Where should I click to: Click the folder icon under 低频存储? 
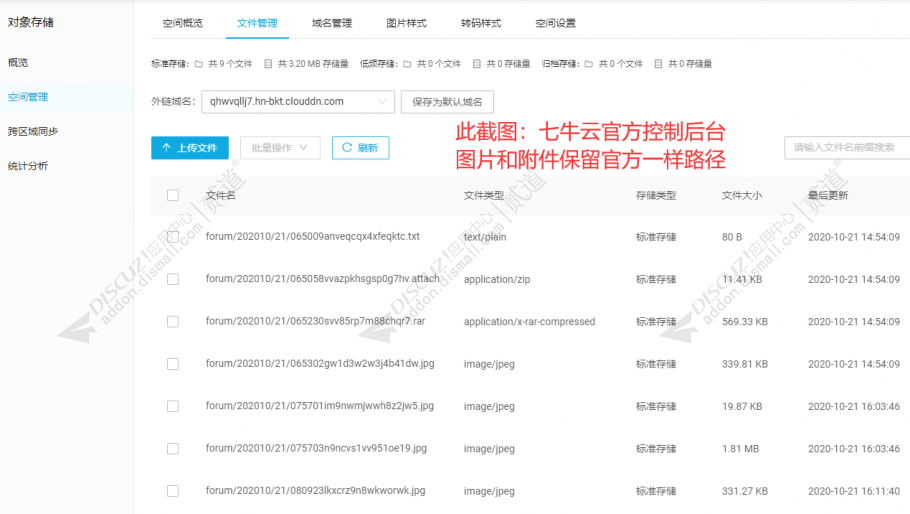tap(407, 64)
